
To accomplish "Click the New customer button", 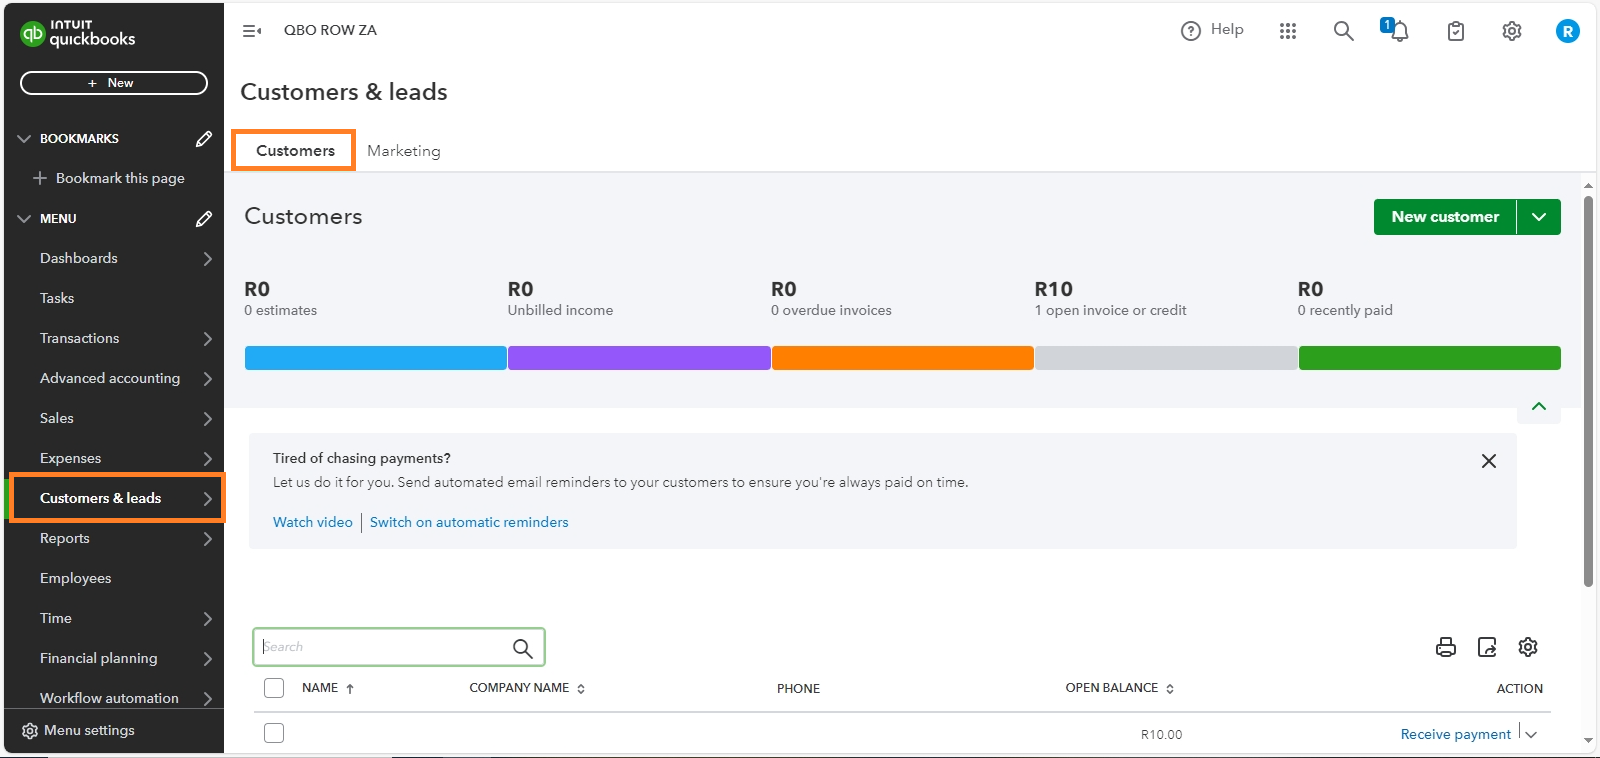I will (x=1445, y=217).
